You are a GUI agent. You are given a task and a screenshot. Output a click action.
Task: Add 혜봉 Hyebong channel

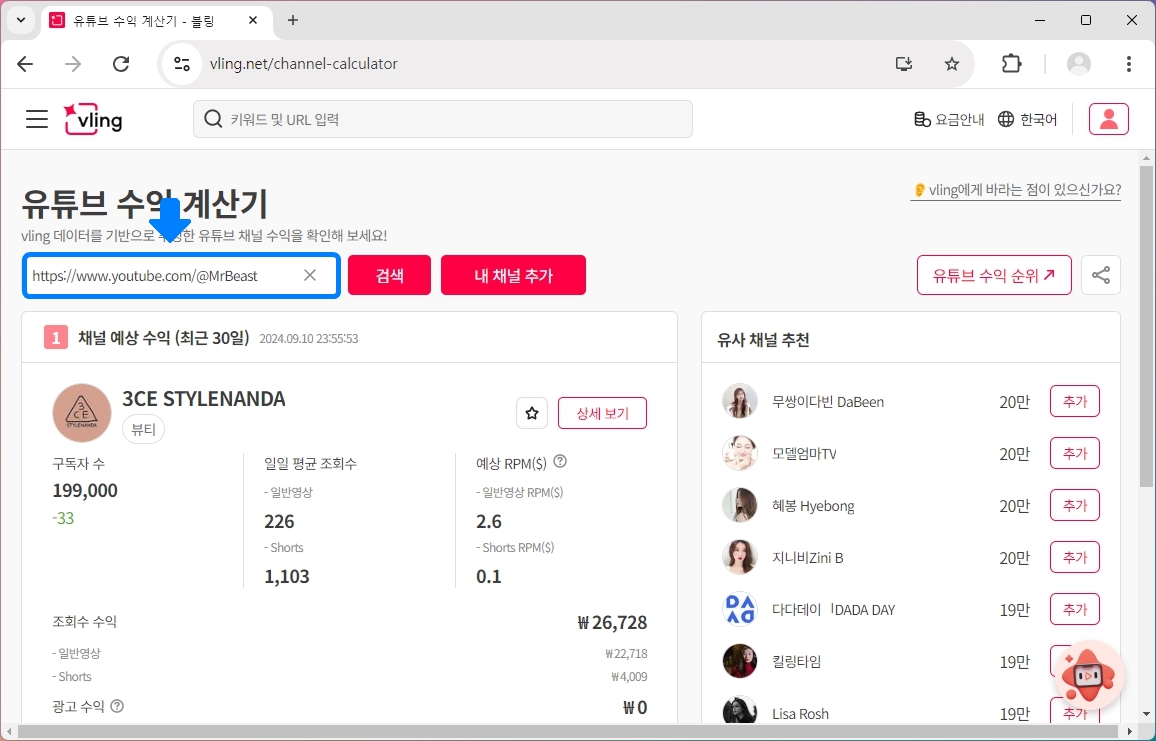(x=1074, y=505)
